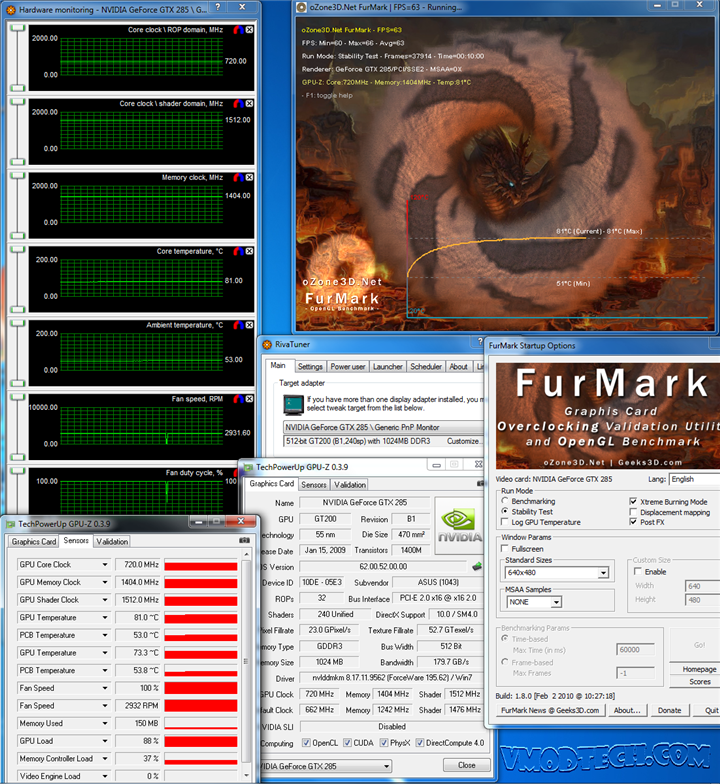Screen dimensions: 720x784
Task: Select Benchmarking run mode
Action: coord(504,501)
